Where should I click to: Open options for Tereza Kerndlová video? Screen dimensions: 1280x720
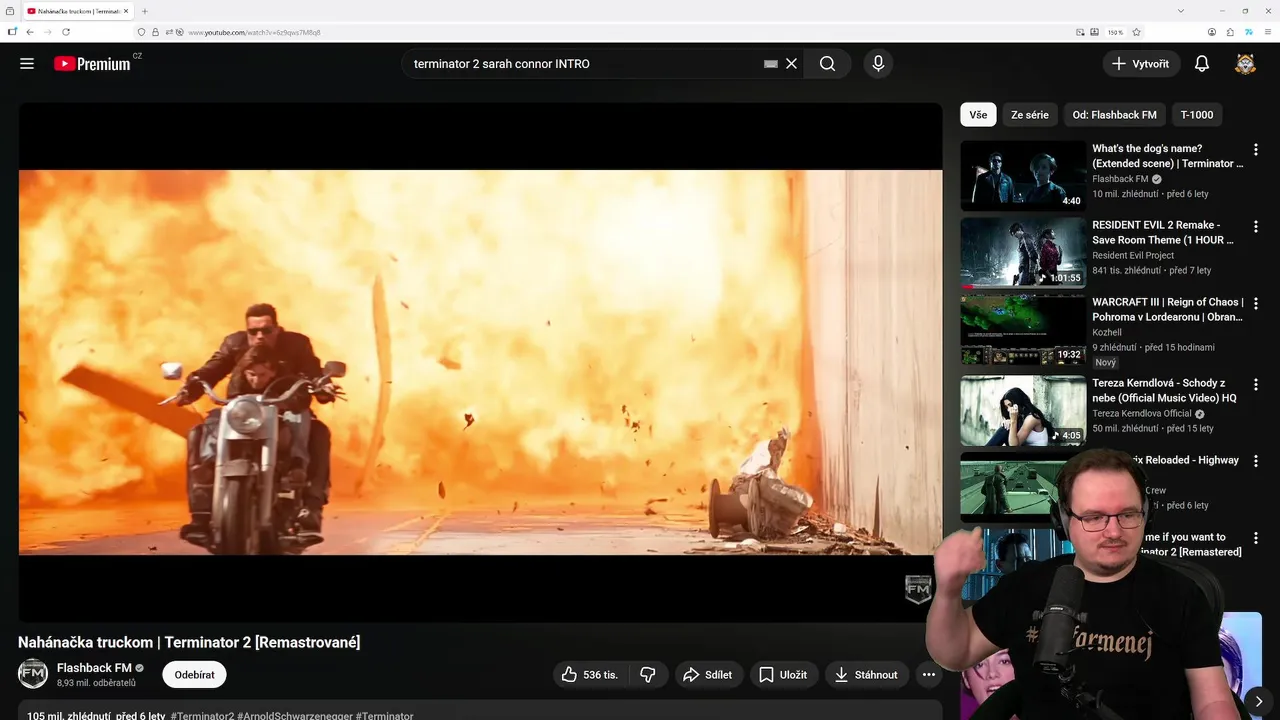[1256, 384]
